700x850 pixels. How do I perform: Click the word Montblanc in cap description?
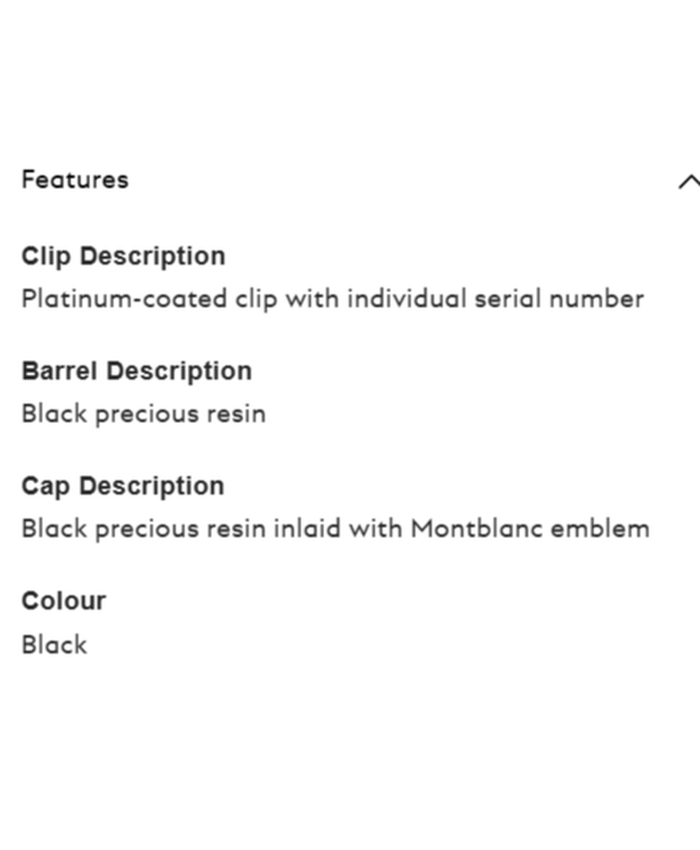coord(470,529)
